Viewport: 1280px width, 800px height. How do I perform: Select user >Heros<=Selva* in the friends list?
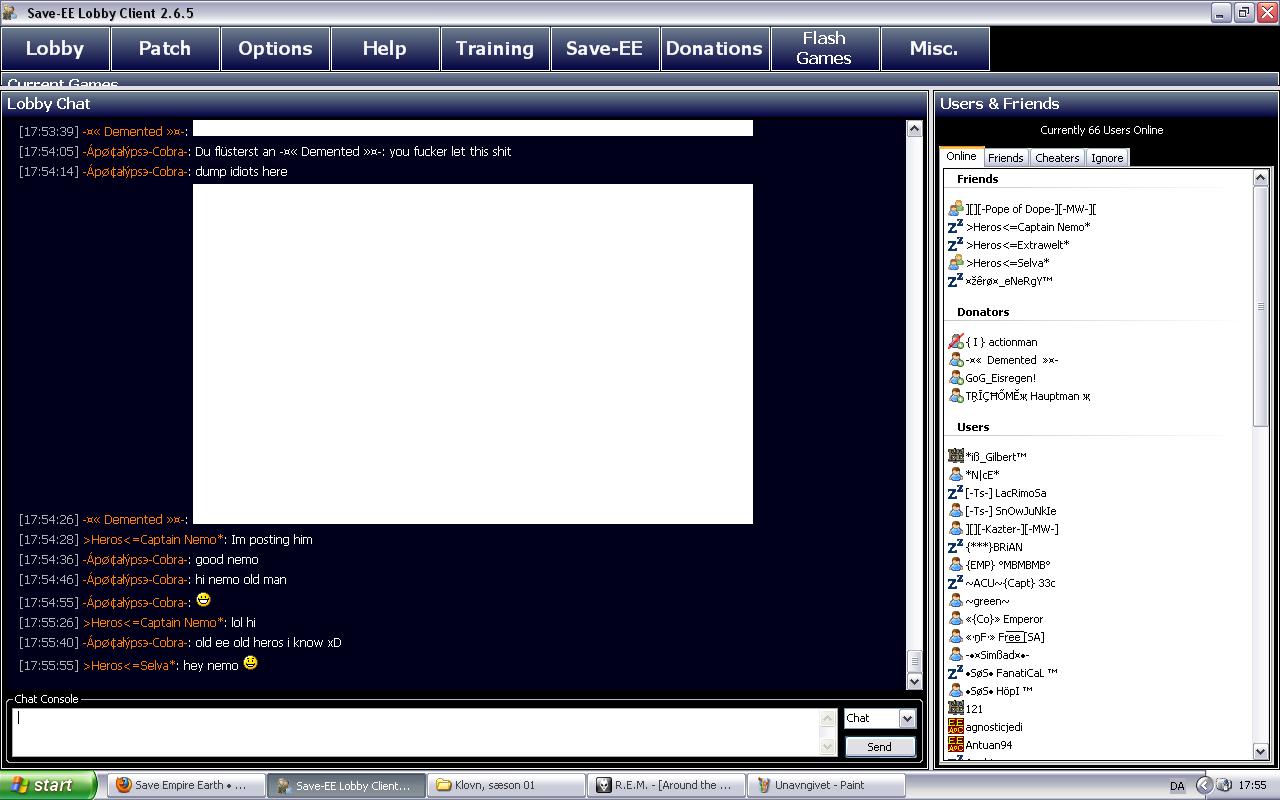(x=1007, y=263)
